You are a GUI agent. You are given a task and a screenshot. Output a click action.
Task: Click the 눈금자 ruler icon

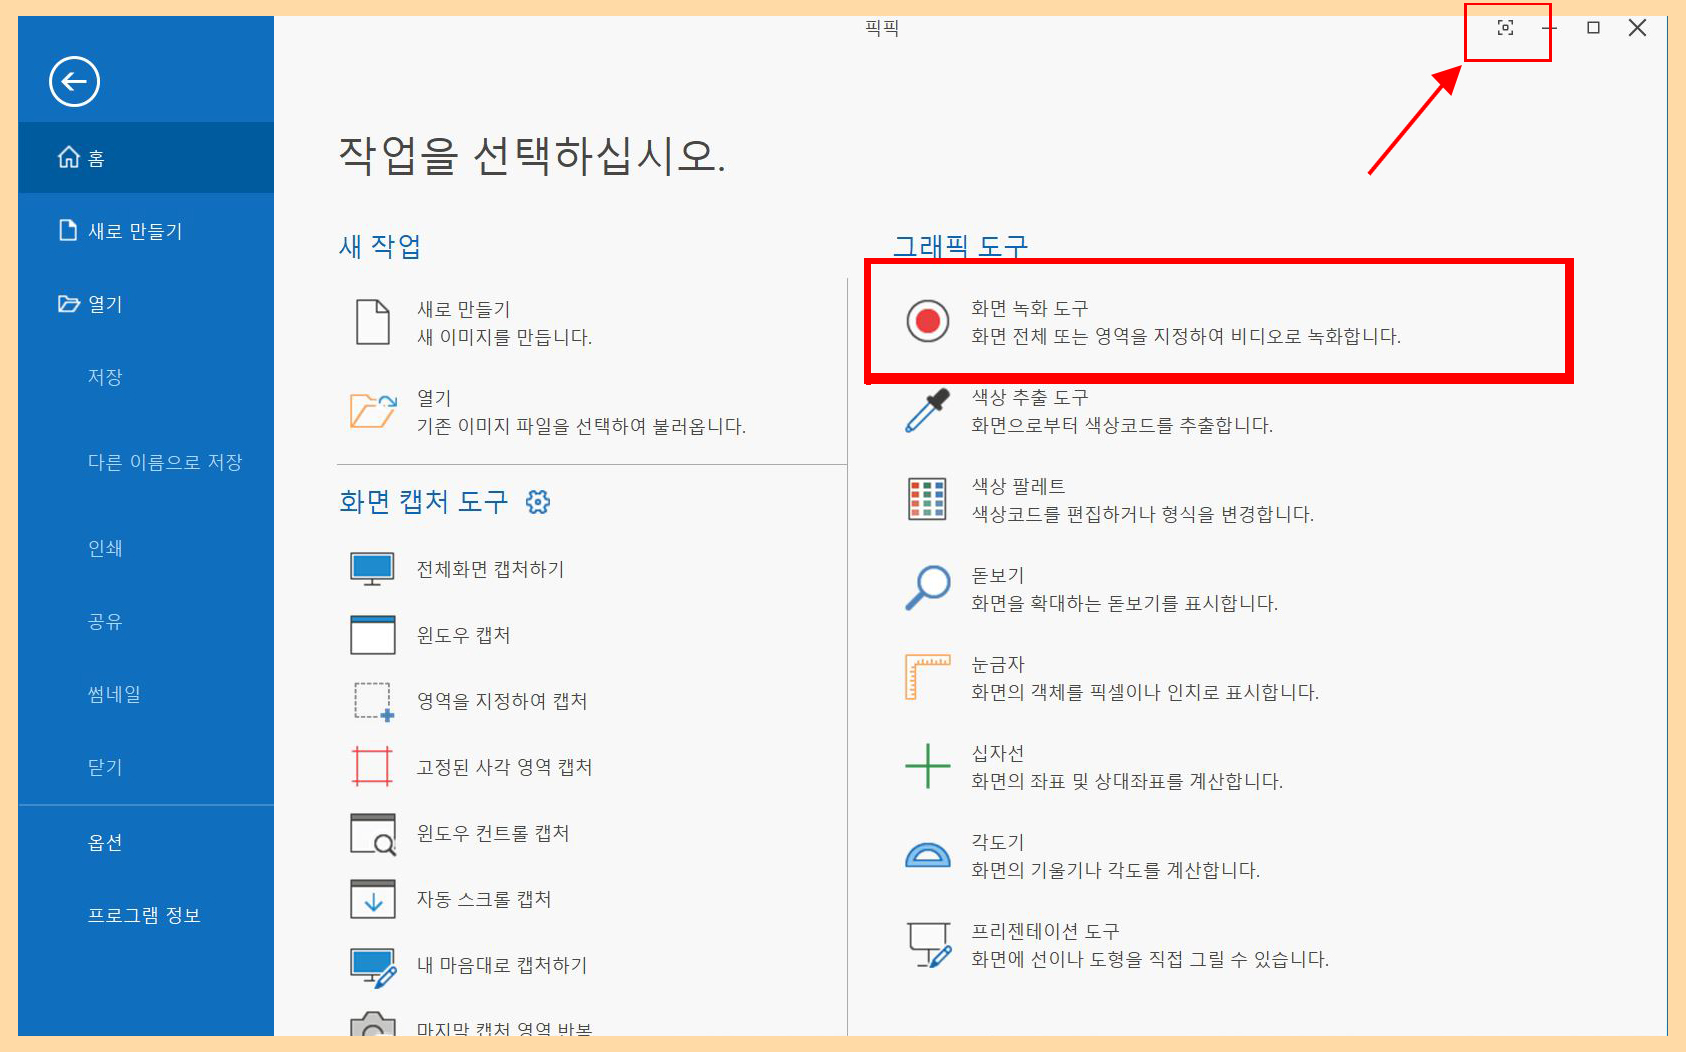(927, 677)
